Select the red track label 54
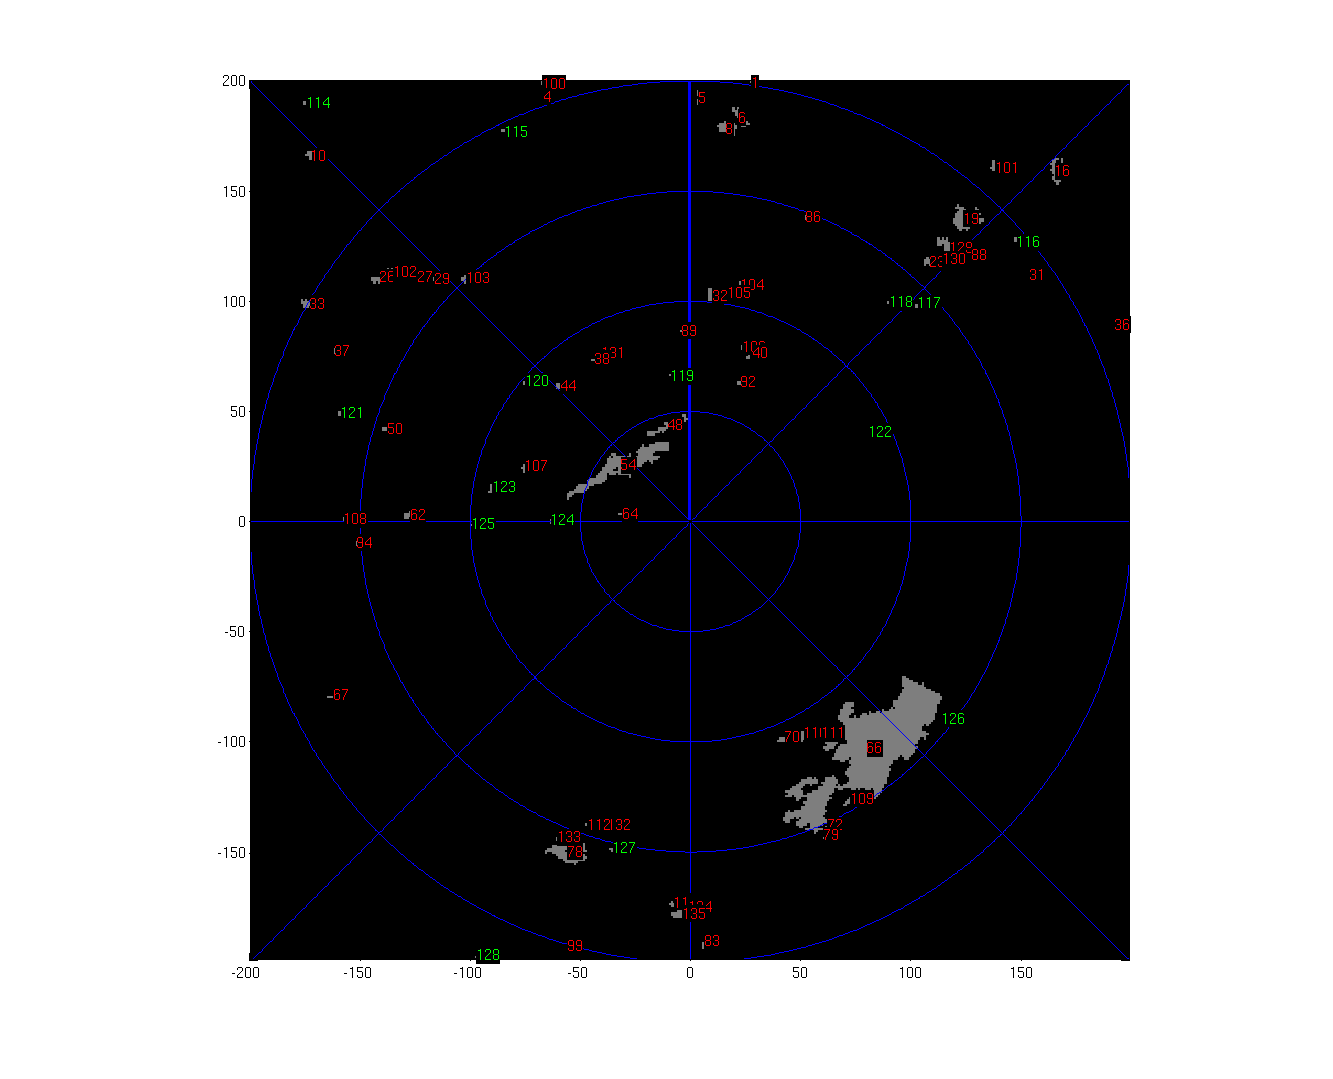The image size is (1333, 1079). (628, 465)
